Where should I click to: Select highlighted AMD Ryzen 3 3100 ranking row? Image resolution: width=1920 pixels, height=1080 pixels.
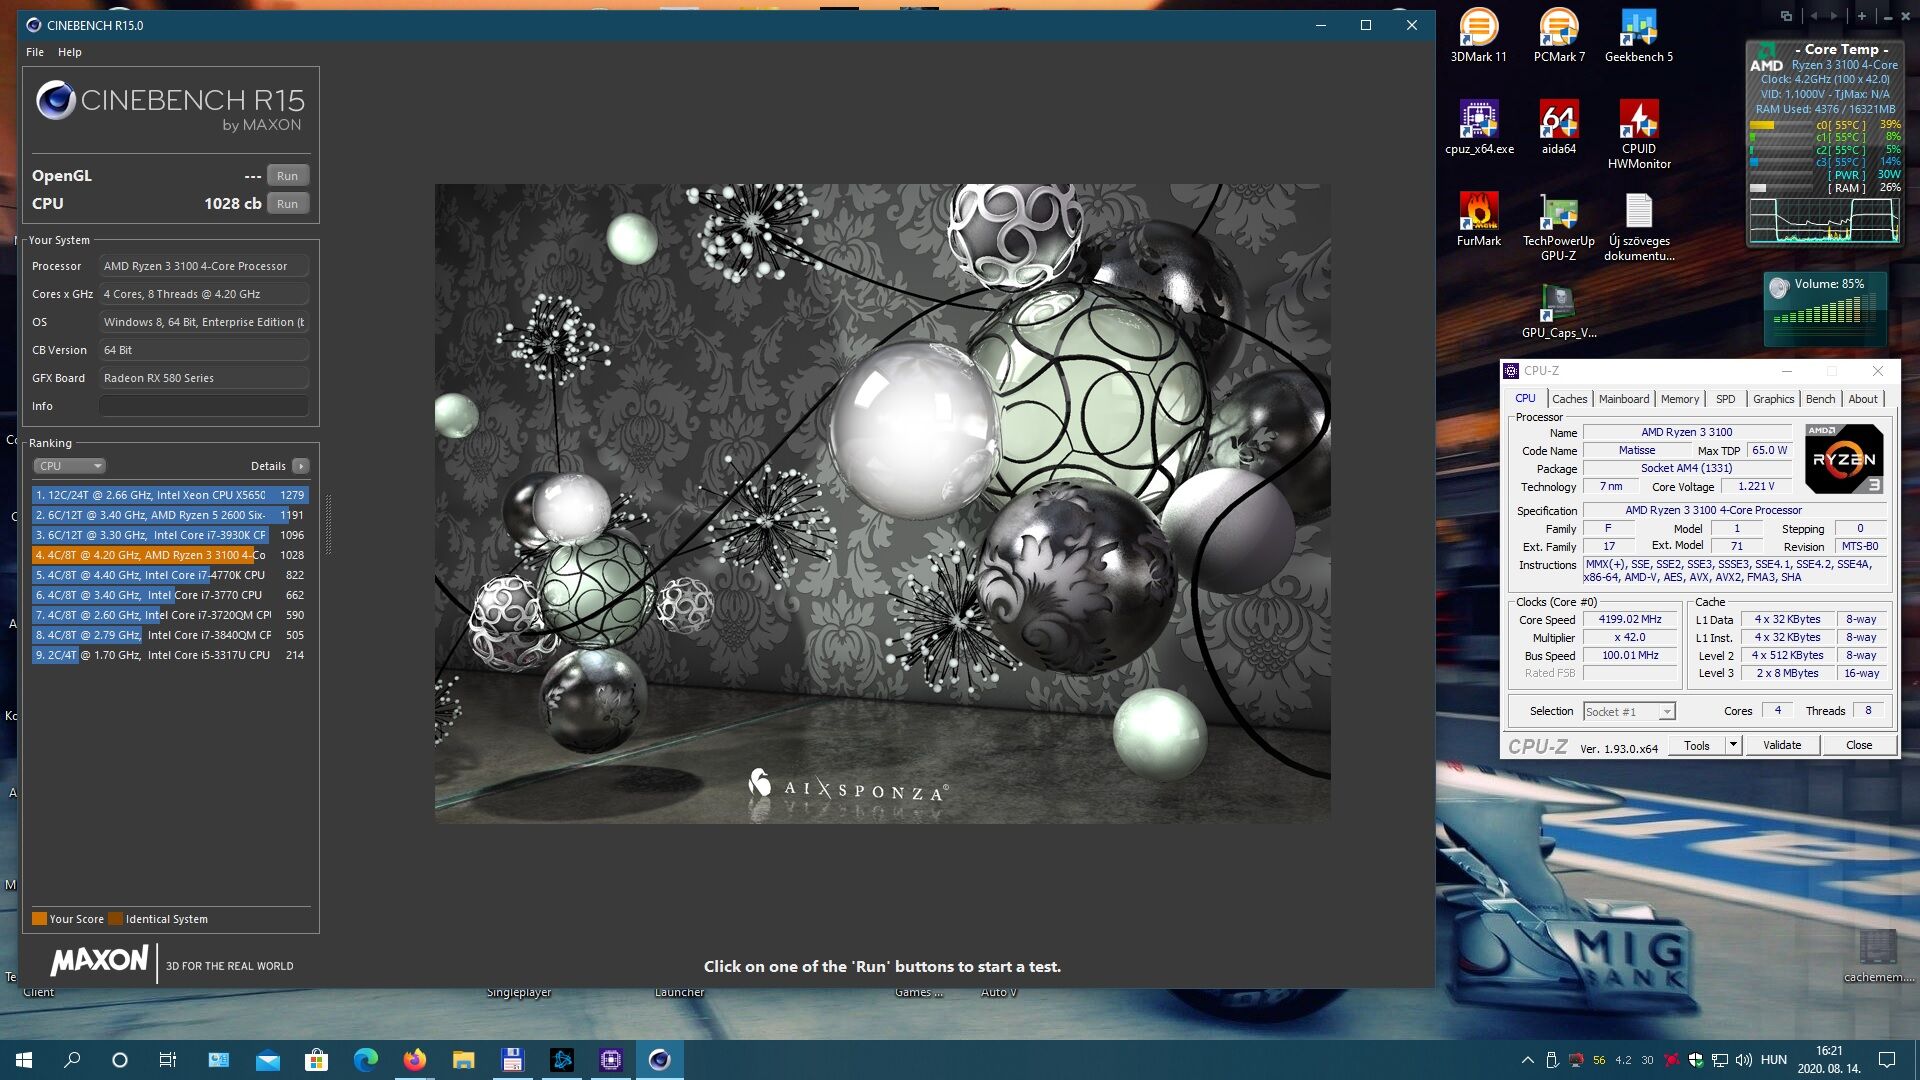(170, 555)
